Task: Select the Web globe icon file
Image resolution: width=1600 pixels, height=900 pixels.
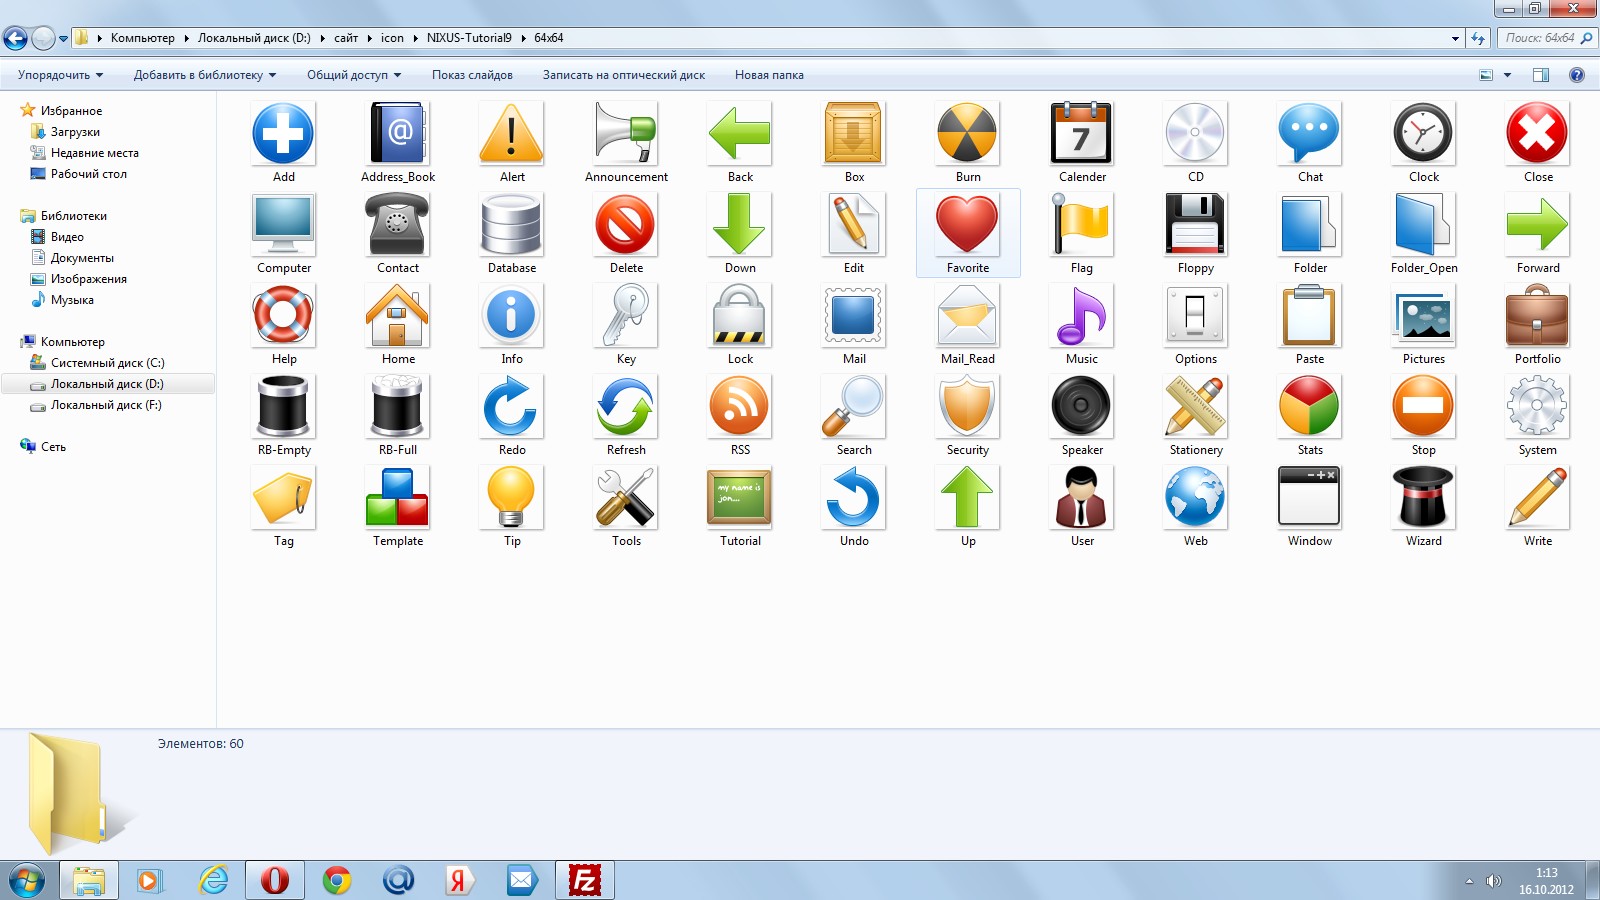Action: [x=1196, y=507]
